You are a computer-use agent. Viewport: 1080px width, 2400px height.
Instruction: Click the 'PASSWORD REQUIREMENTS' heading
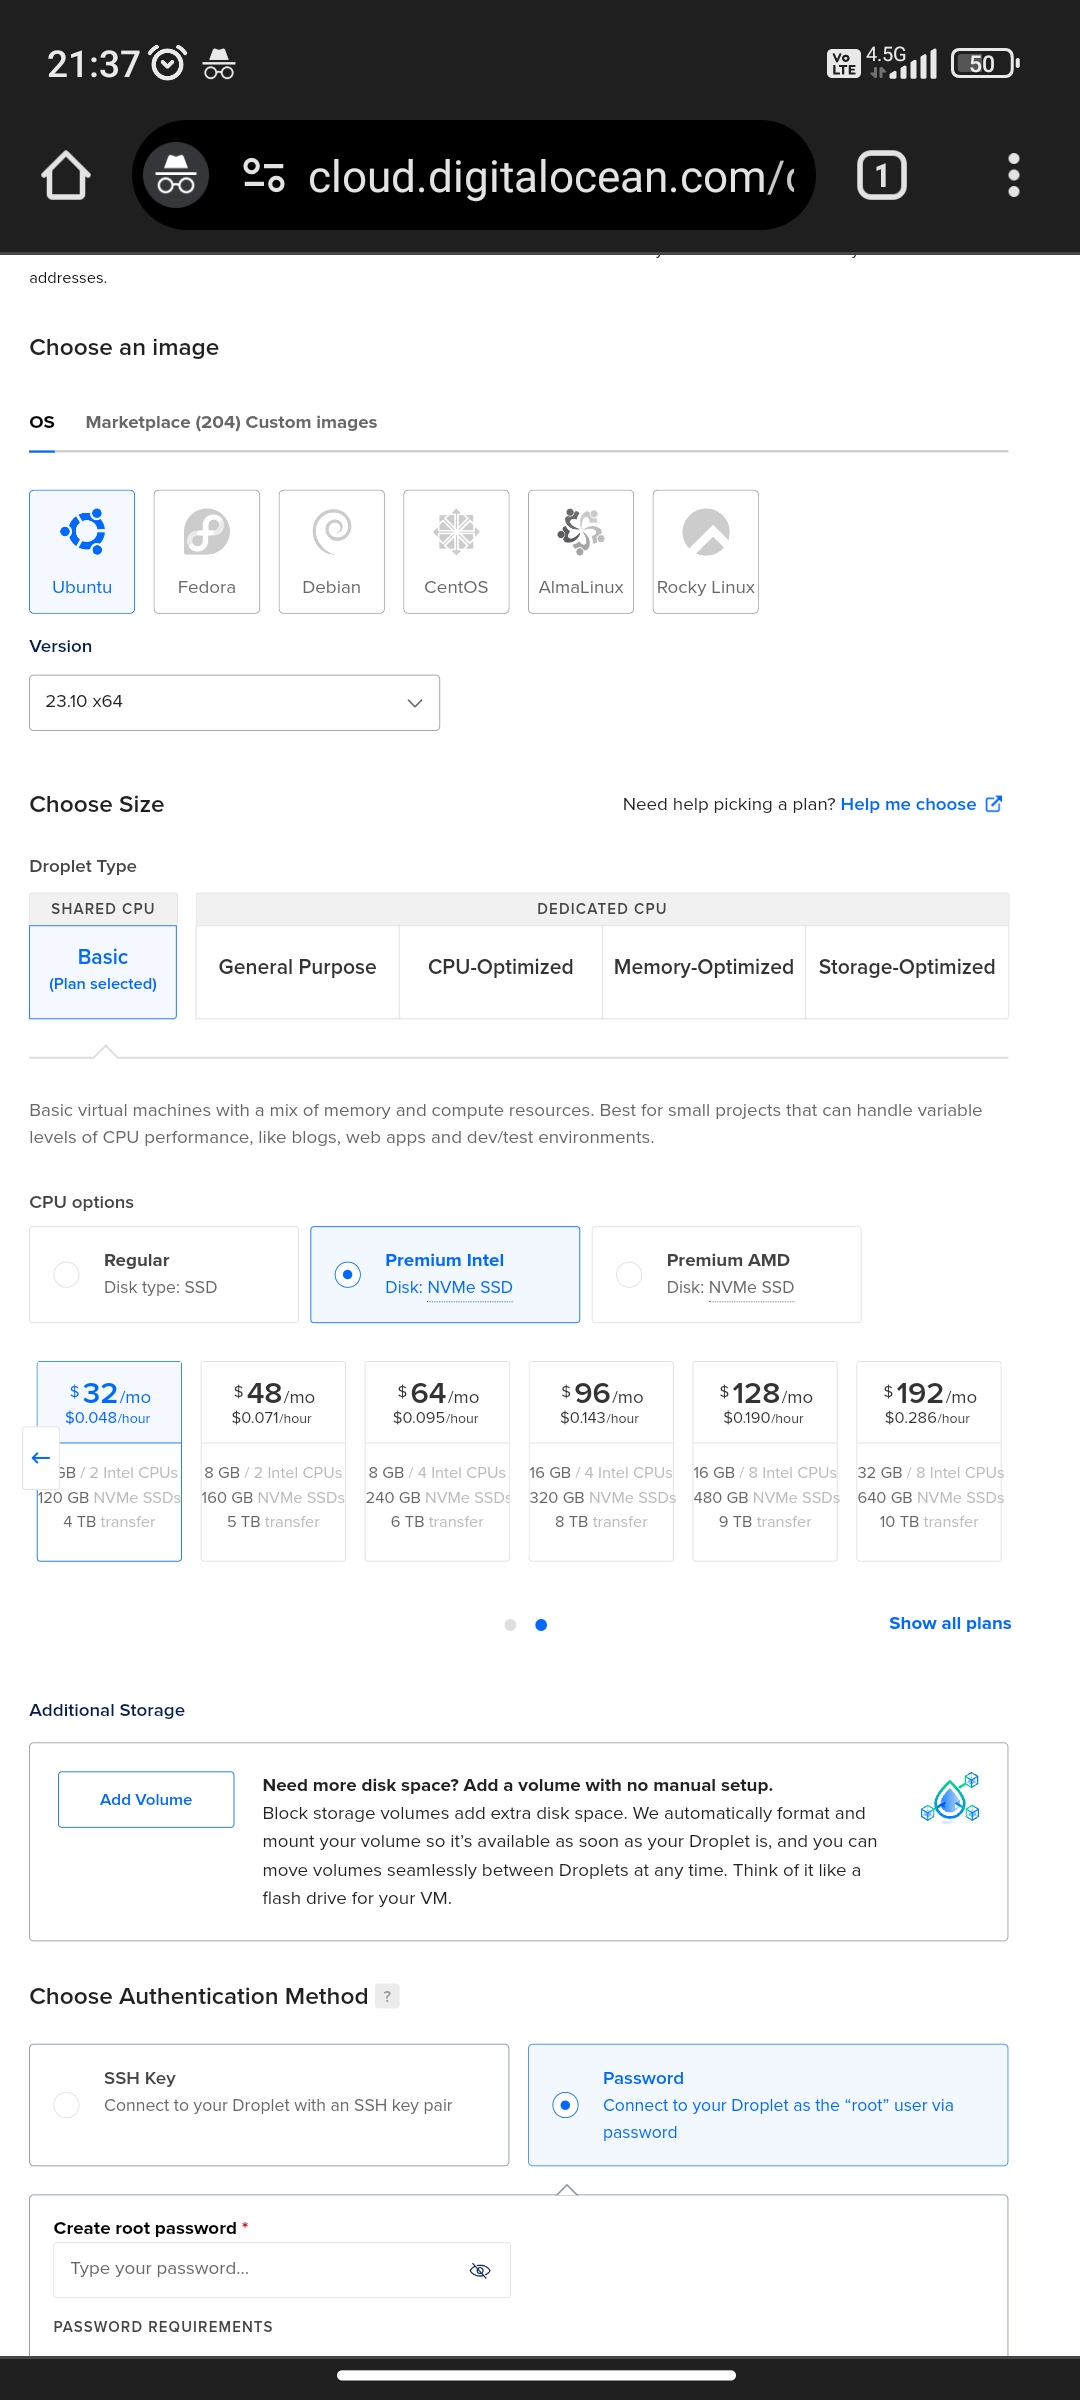[163, 2327]
